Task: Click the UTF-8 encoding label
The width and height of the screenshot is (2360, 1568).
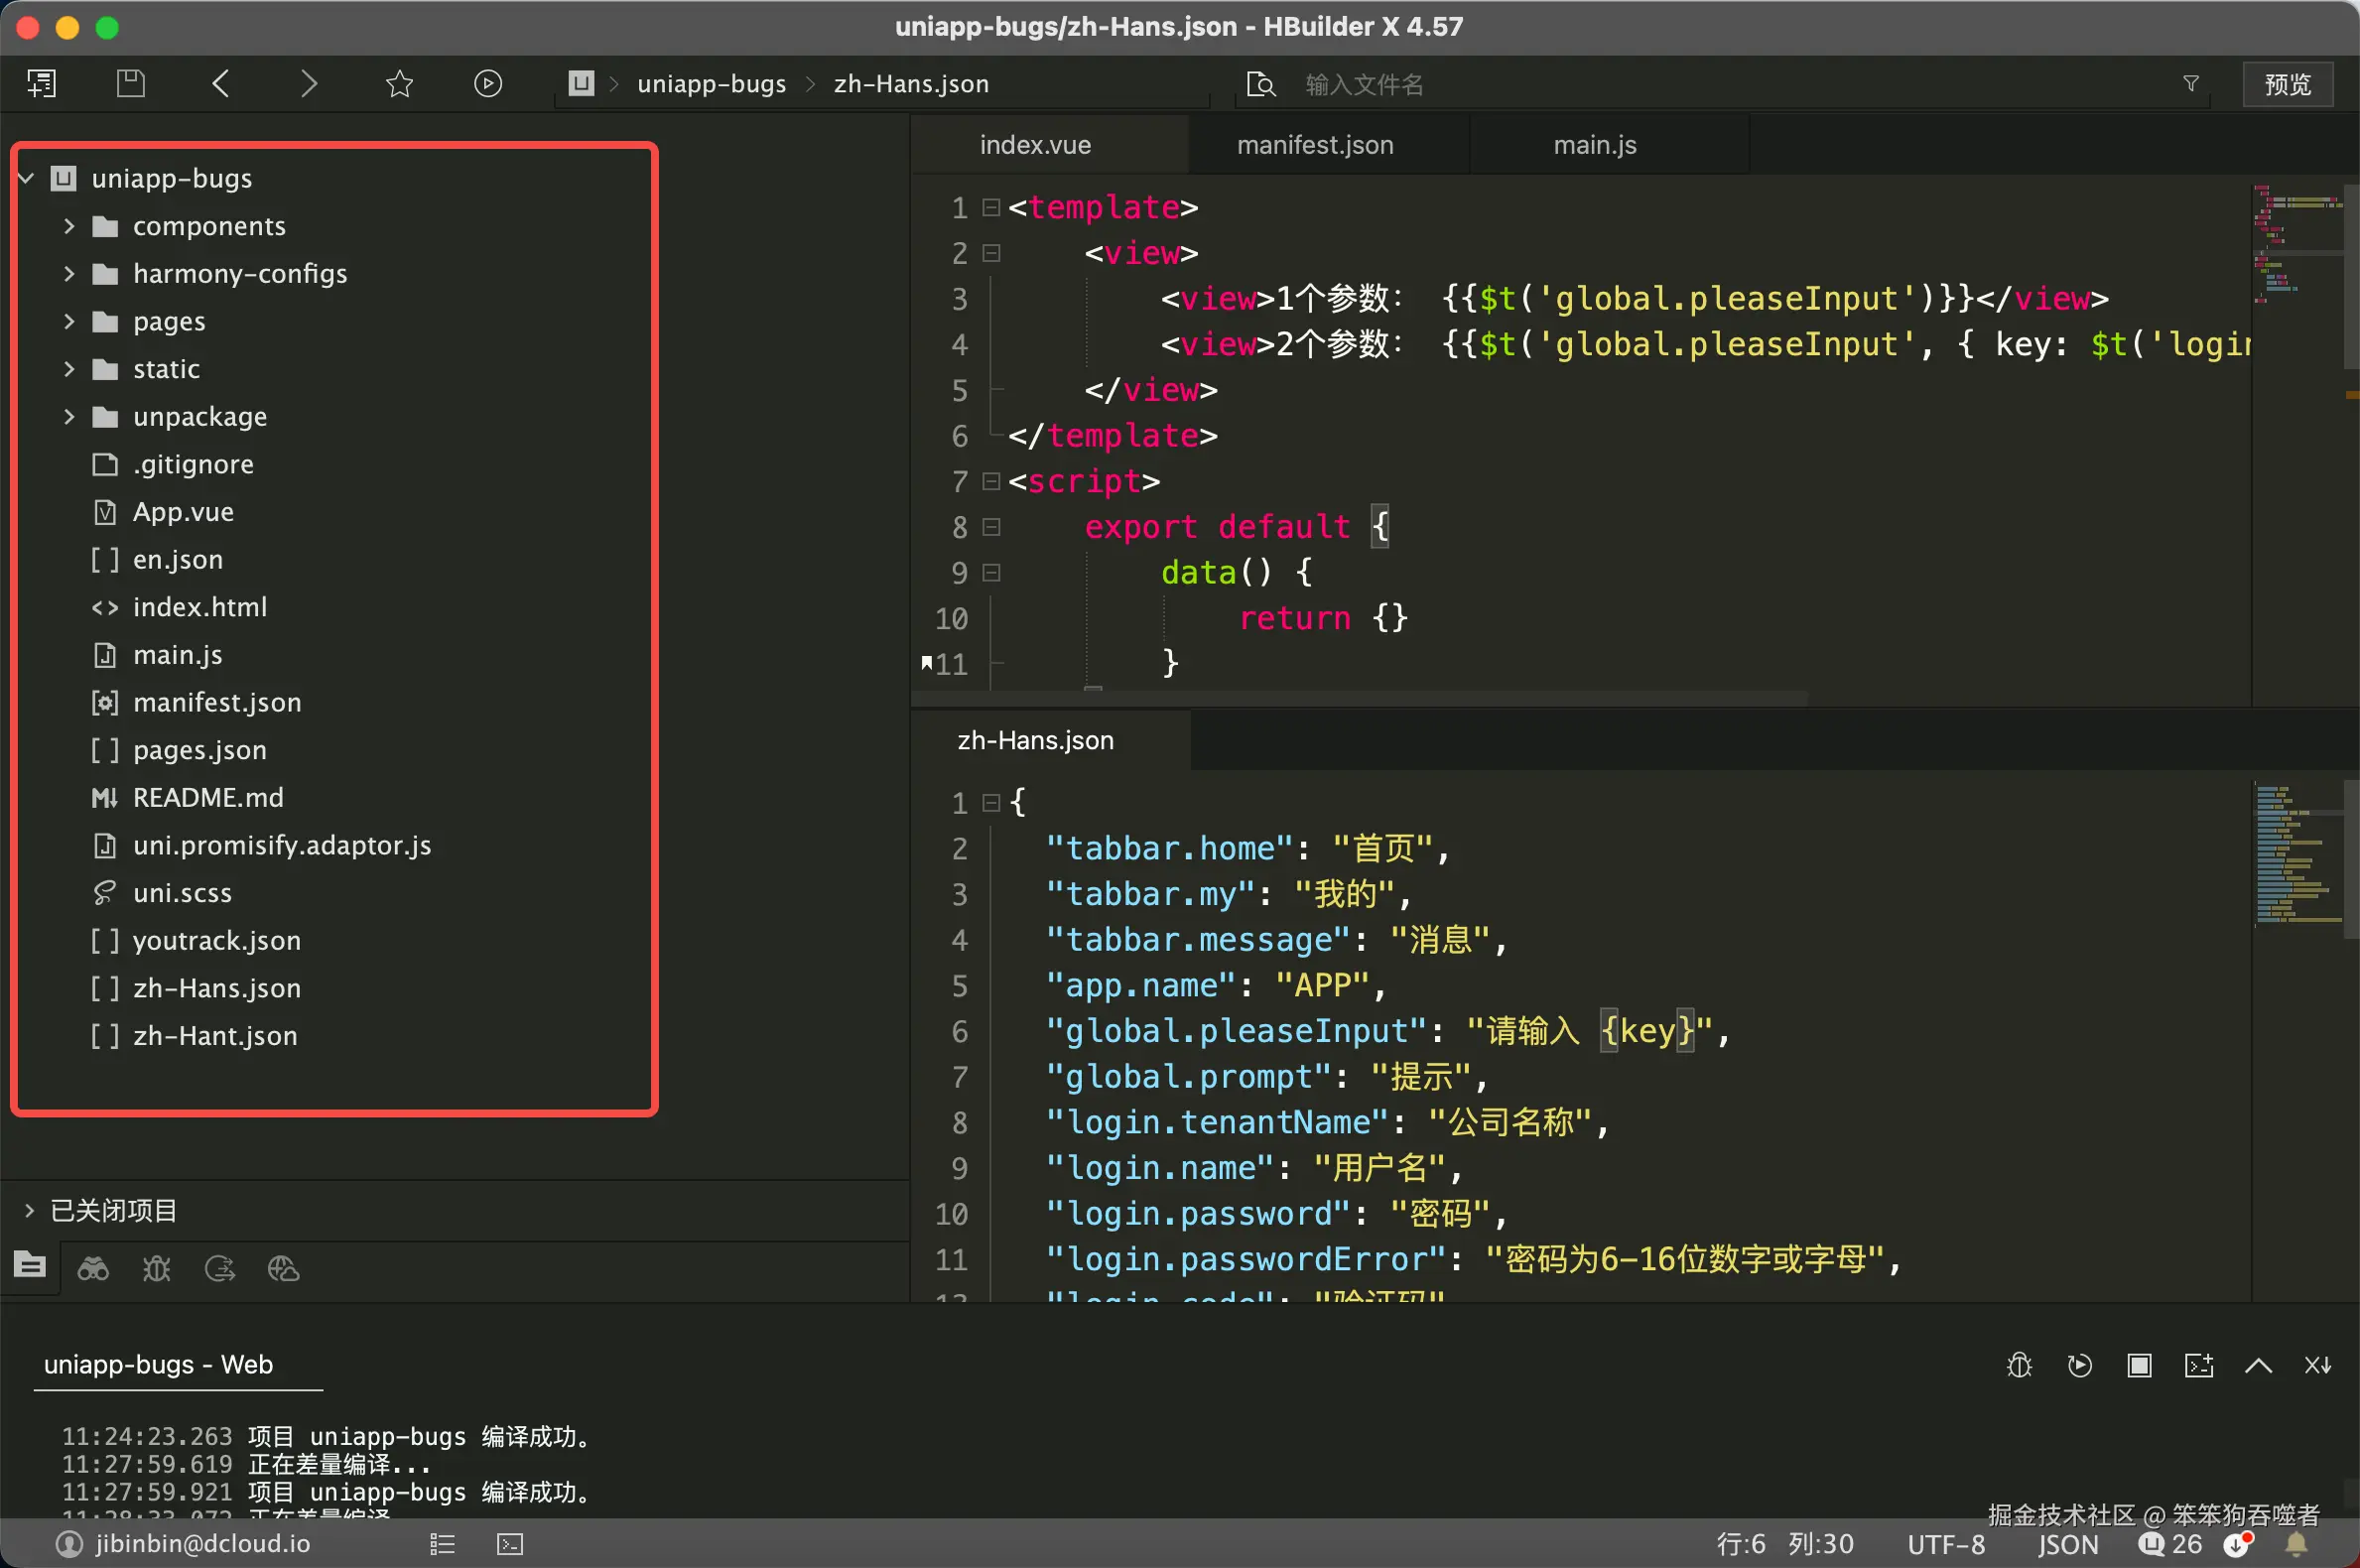Action: click(1945, 1544)
